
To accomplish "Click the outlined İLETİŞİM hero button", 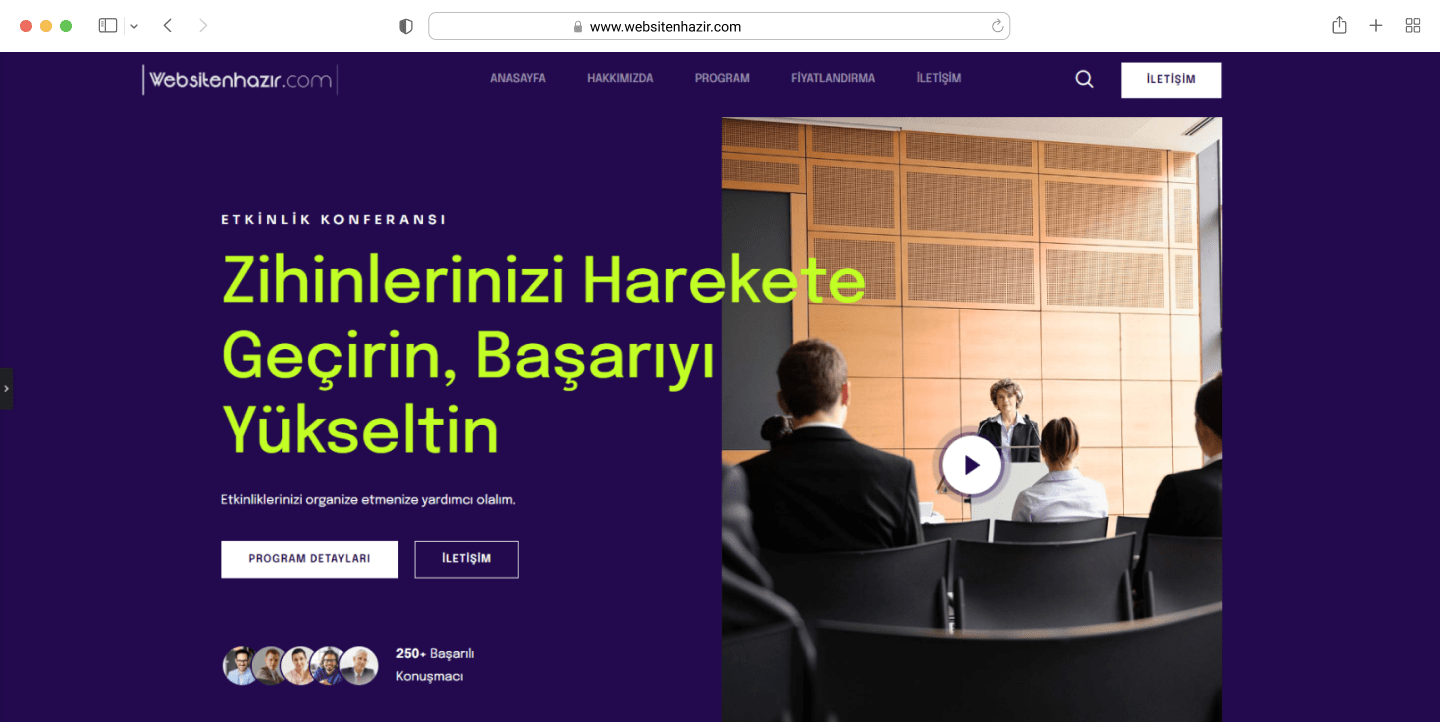I will tap(466, 559).
